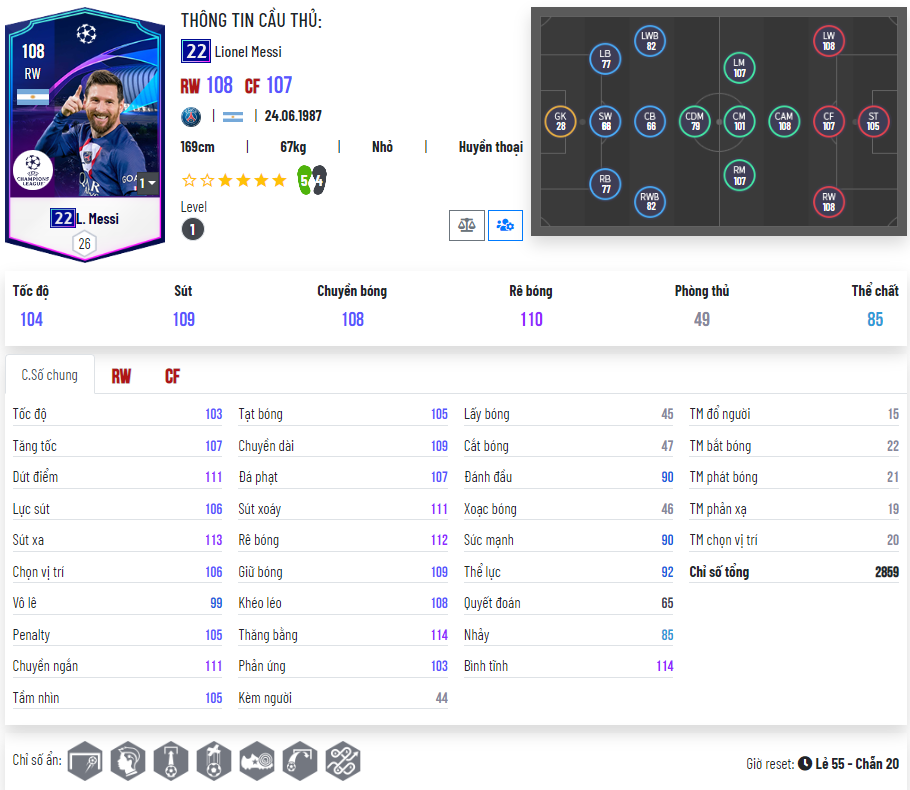This screenshot has width=910, height=790.
Task: Click the blue team group icon button
Action: (x=505, y=225)
